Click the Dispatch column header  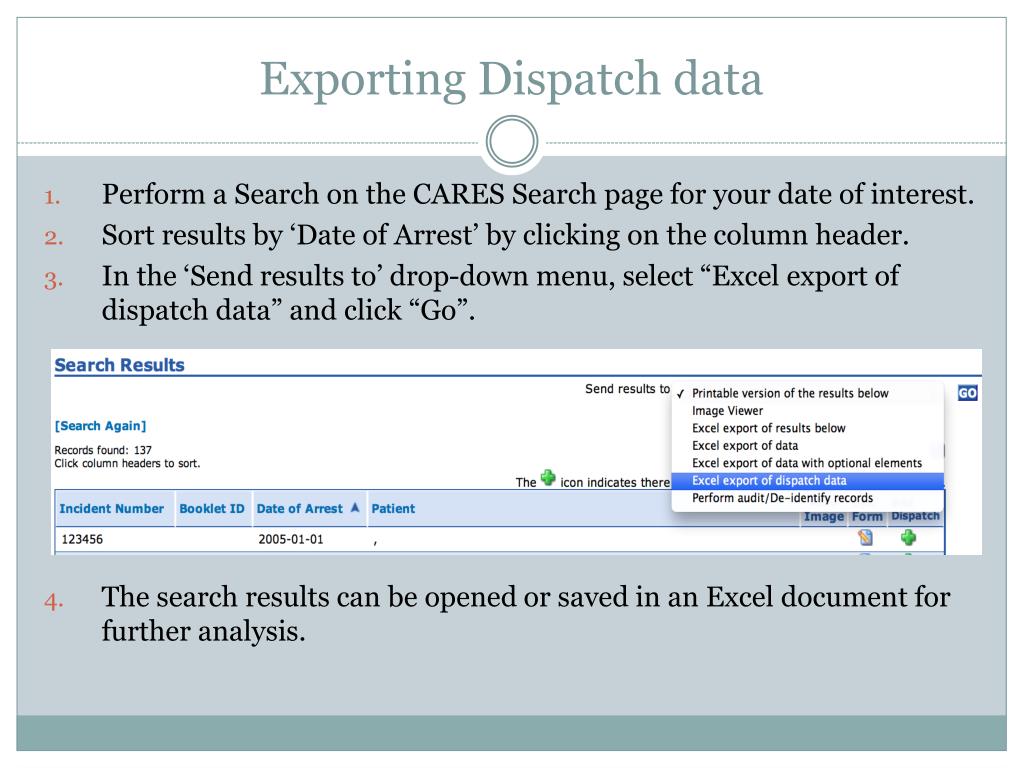coord(916,516)
